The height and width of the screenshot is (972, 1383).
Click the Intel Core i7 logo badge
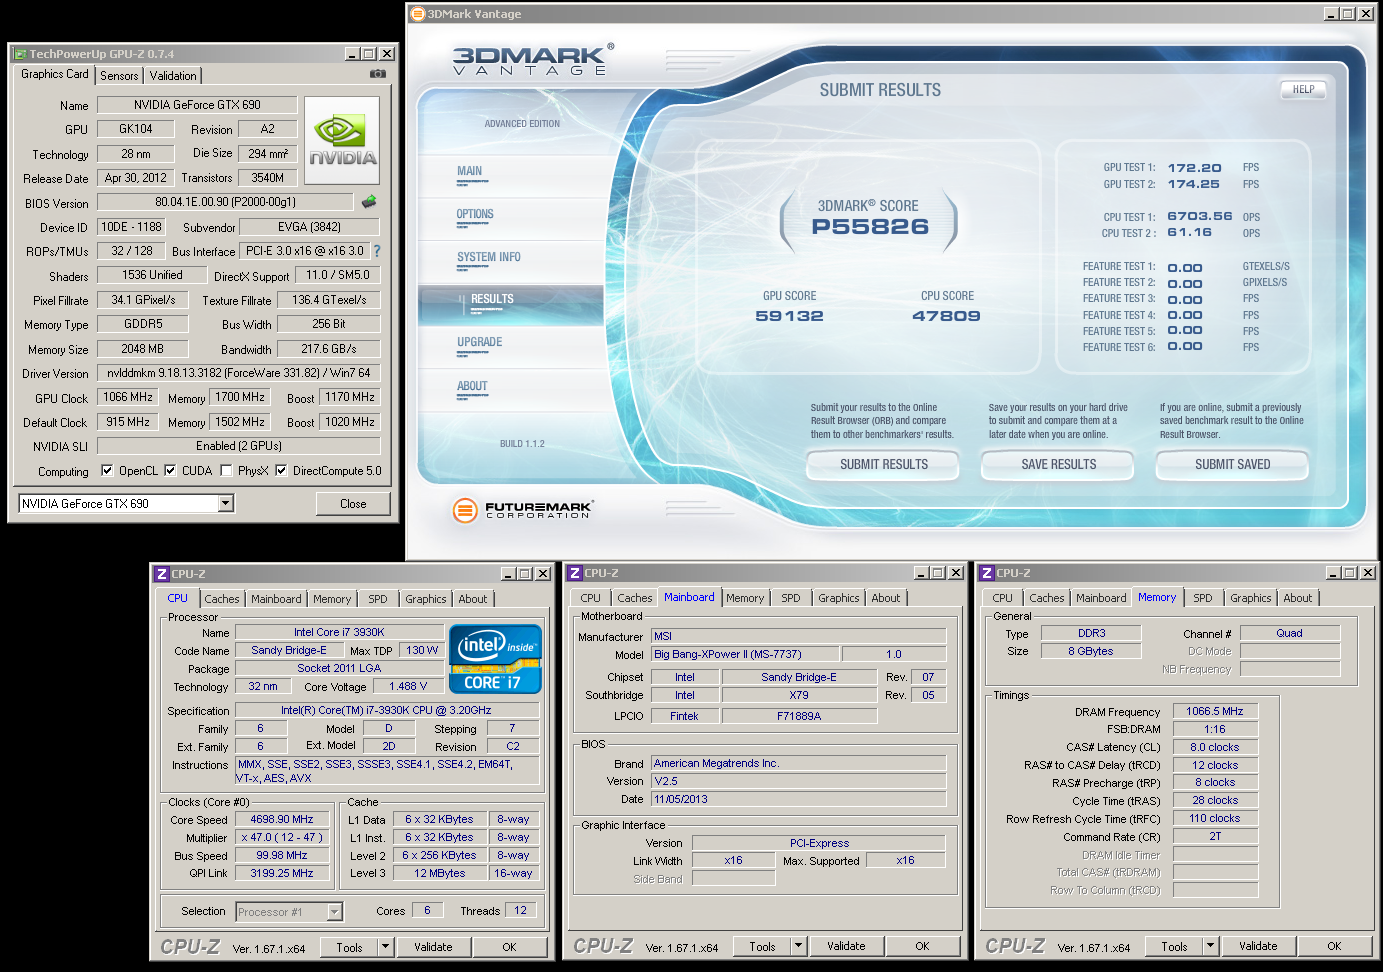[496, 658]
